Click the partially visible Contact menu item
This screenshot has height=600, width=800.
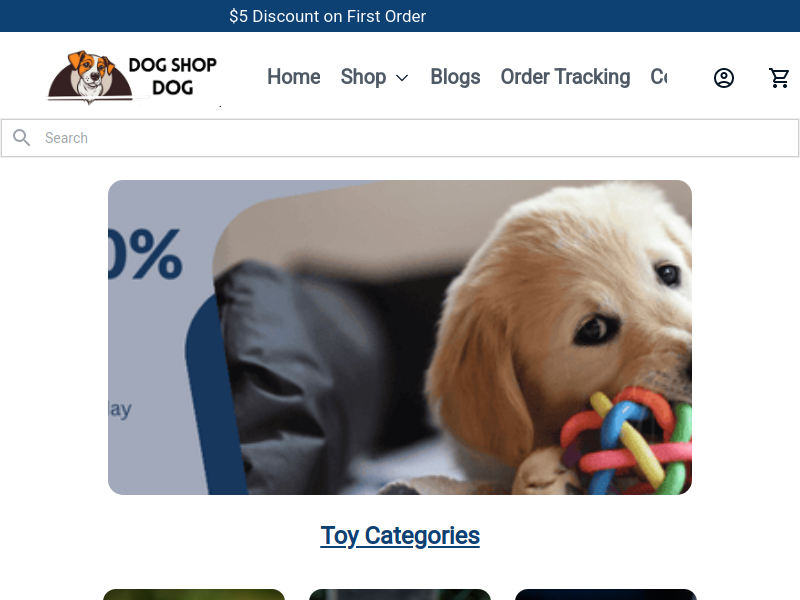pyautogui.click(x=659, y=77)
